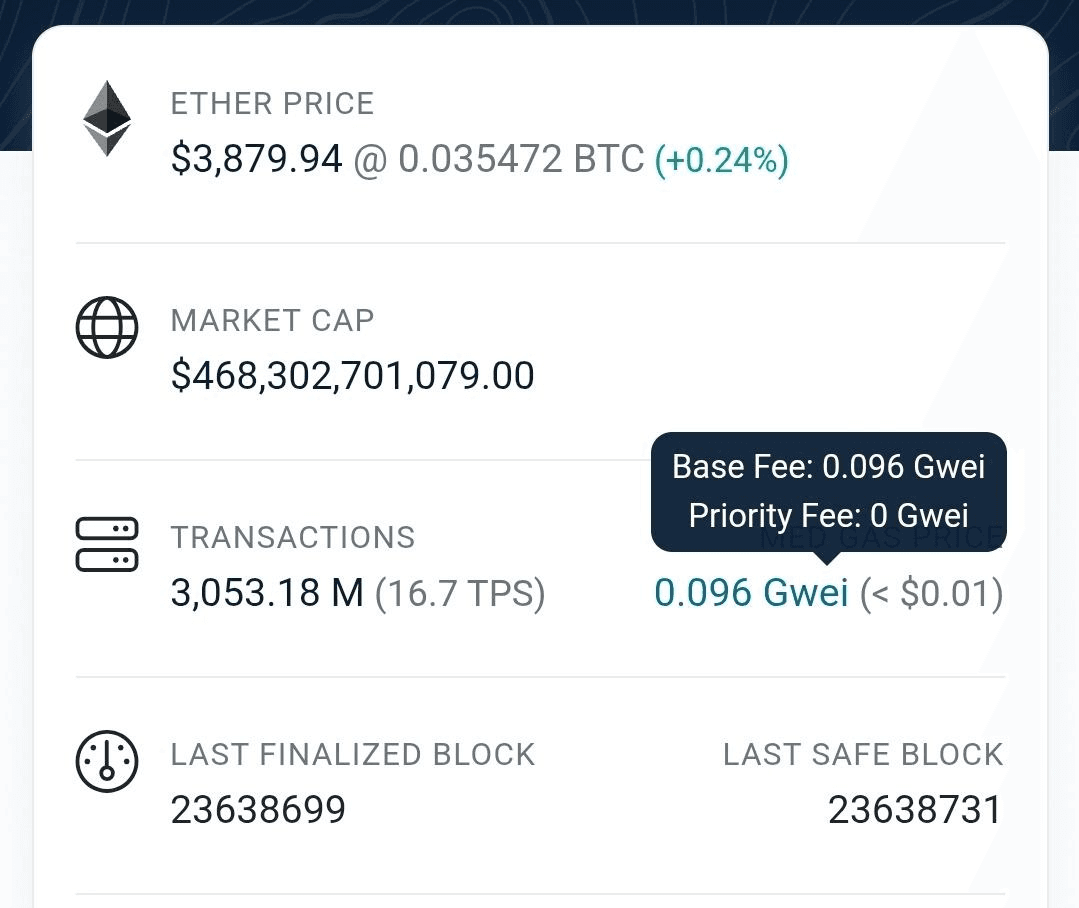This screenshot has height=908, width=1079.
Task: Click the Market Cap globe icon
Action: 106,327
